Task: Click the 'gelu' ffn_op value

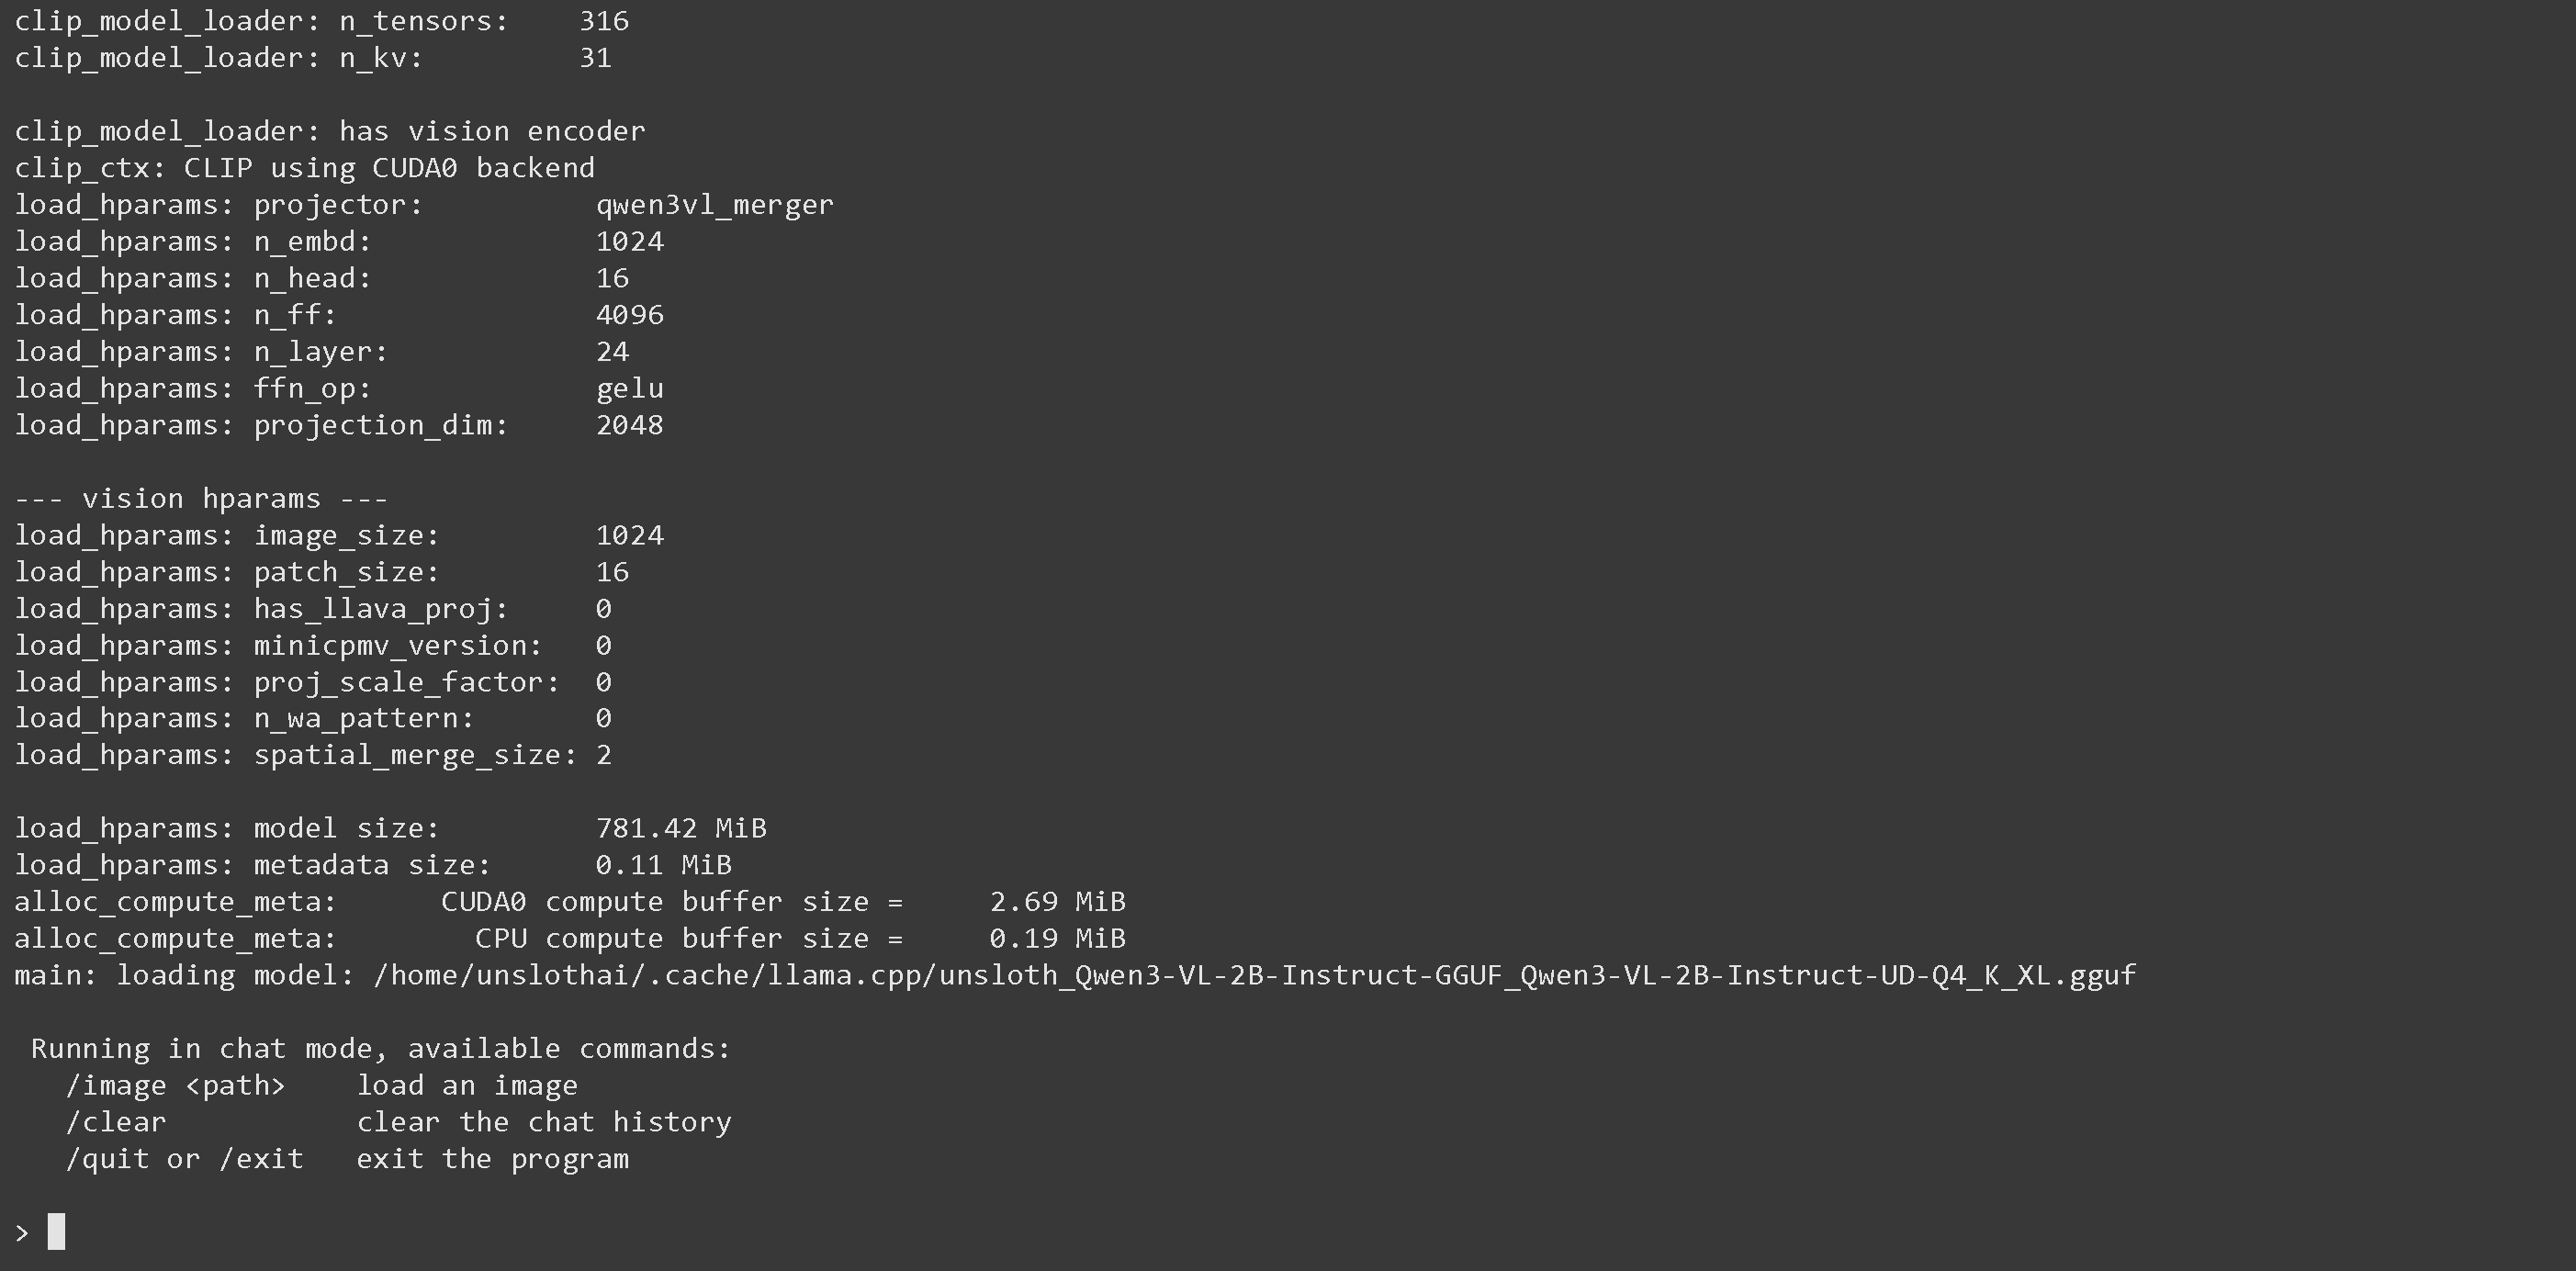Action: [x=629, y=389]
